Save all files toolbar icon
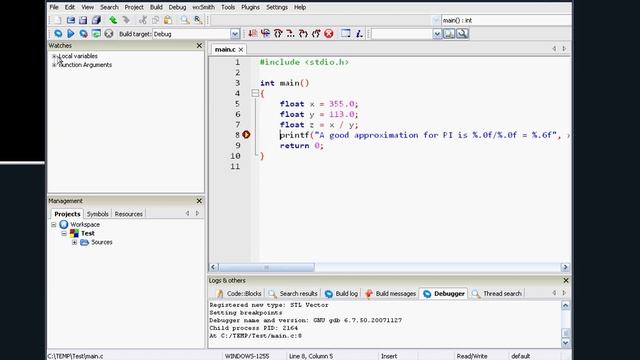This screenshot has width=640, height=360. 96,20
